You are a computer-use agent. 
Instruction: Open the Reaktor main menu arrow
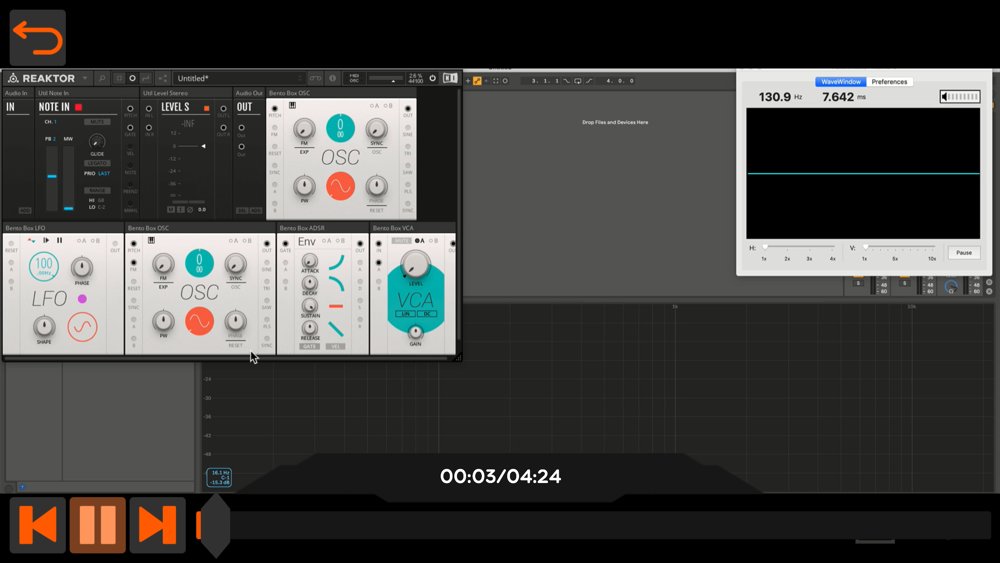(85, 78)
